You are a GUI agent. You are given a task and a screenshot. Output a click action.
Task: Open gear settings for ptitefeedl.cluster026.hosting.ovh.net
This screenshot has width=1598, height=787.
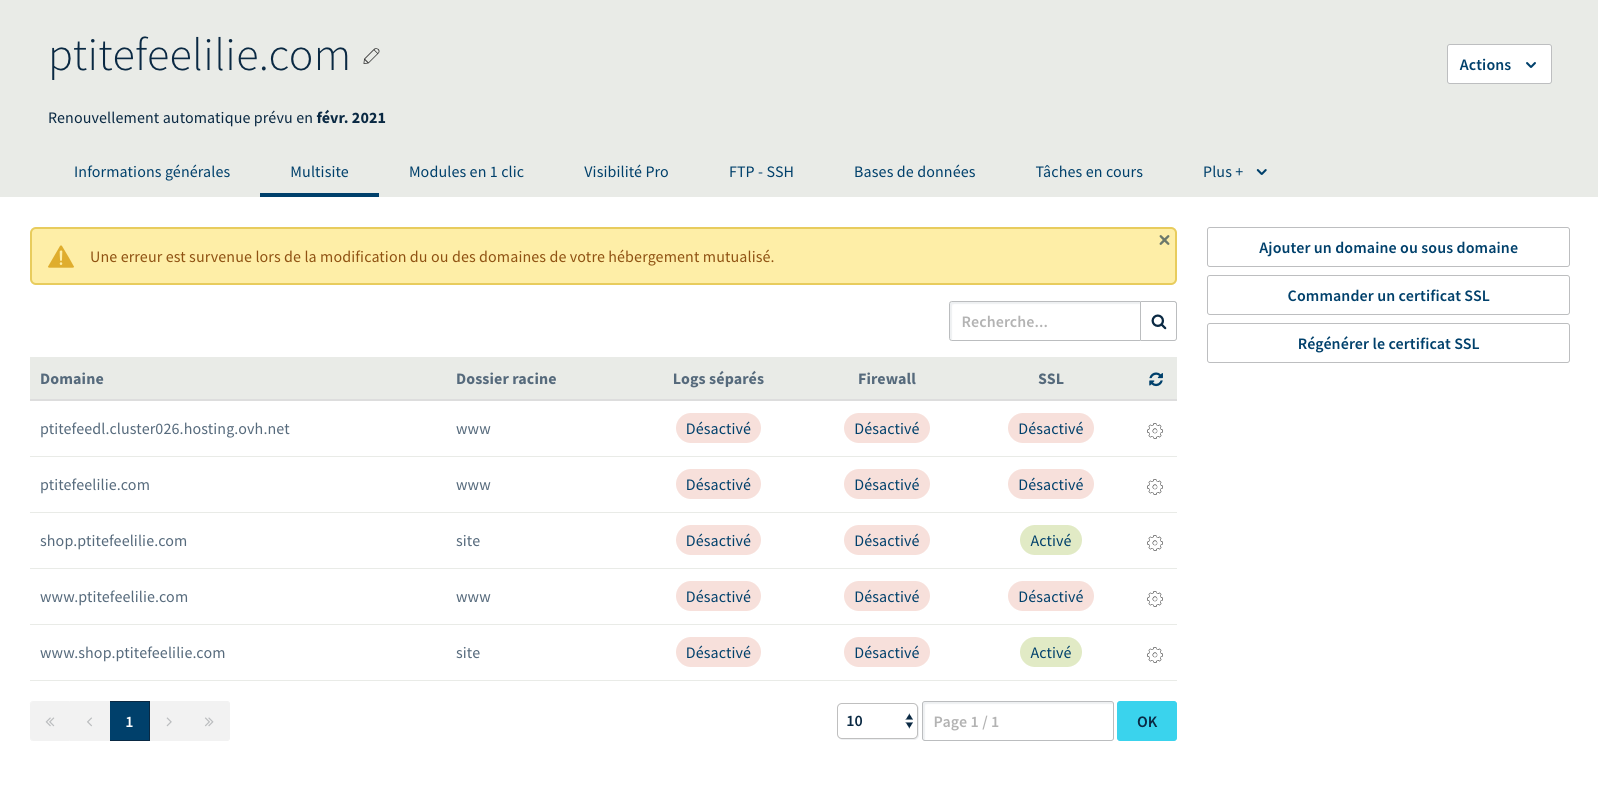[x=1155, y=431]
